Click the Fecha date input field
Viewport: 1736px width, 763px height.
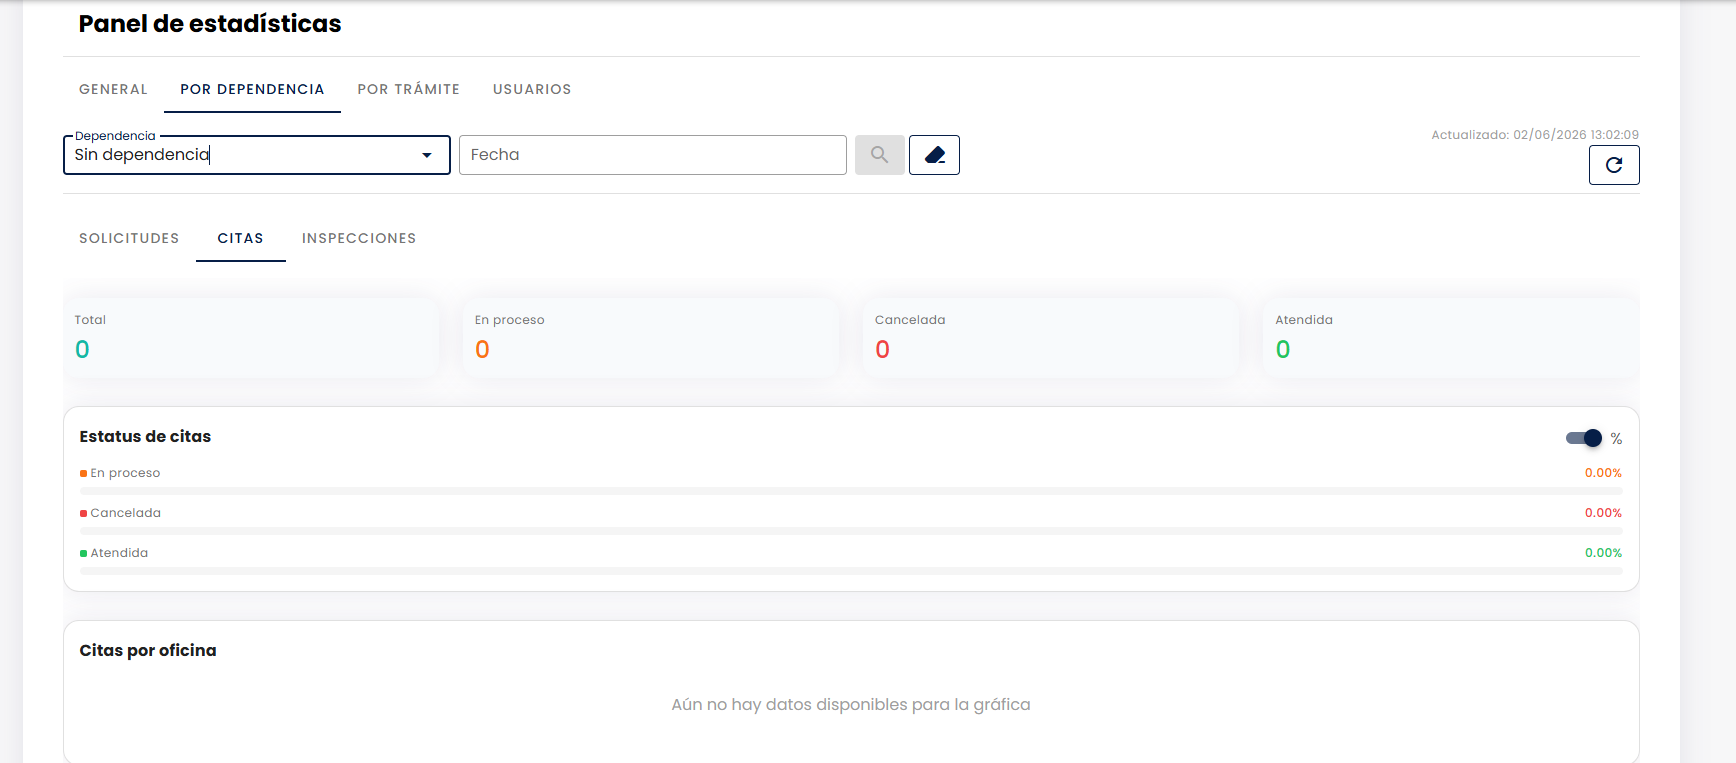[x=653, y=155]
